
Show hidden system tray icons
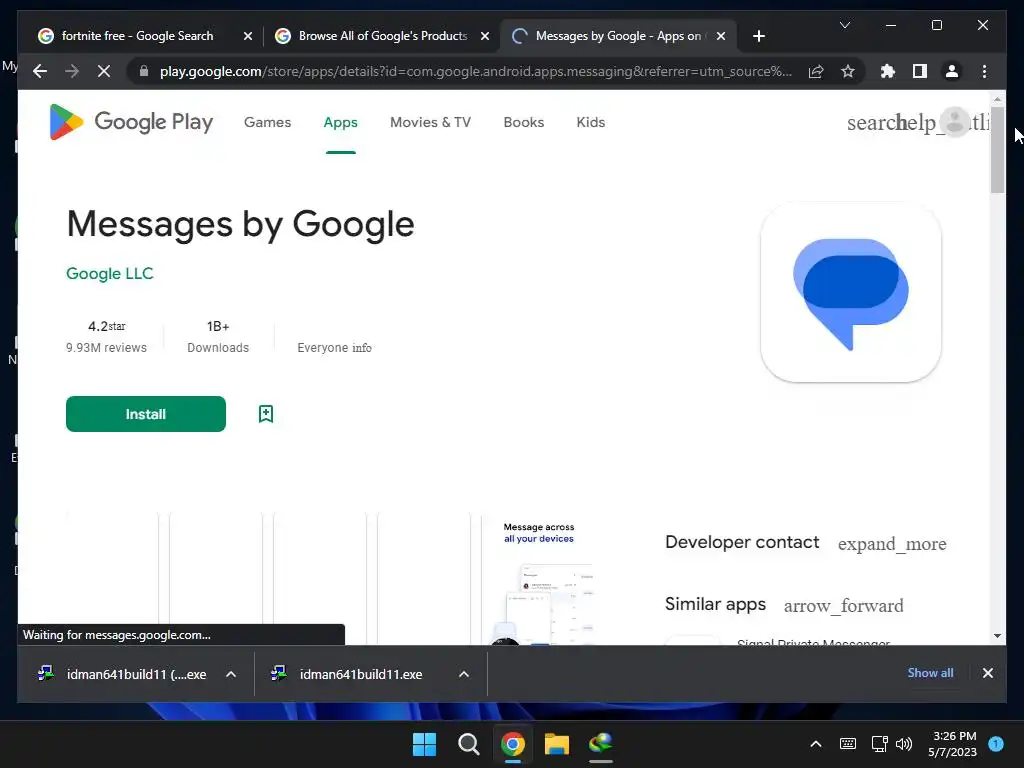pyautogui.click(x=816, y=744)
